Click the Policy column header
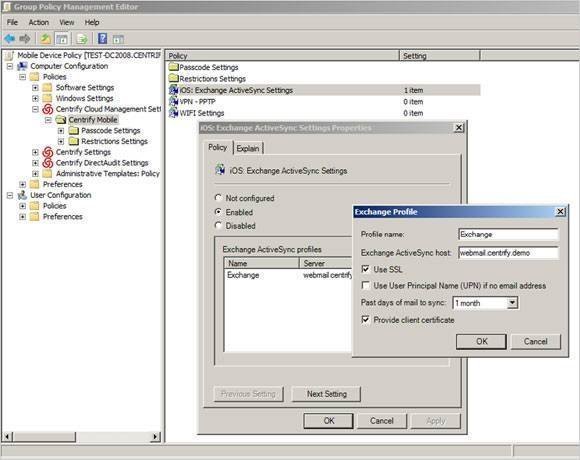The height and width of the screenshot is (460, 580). coord(282,55)
